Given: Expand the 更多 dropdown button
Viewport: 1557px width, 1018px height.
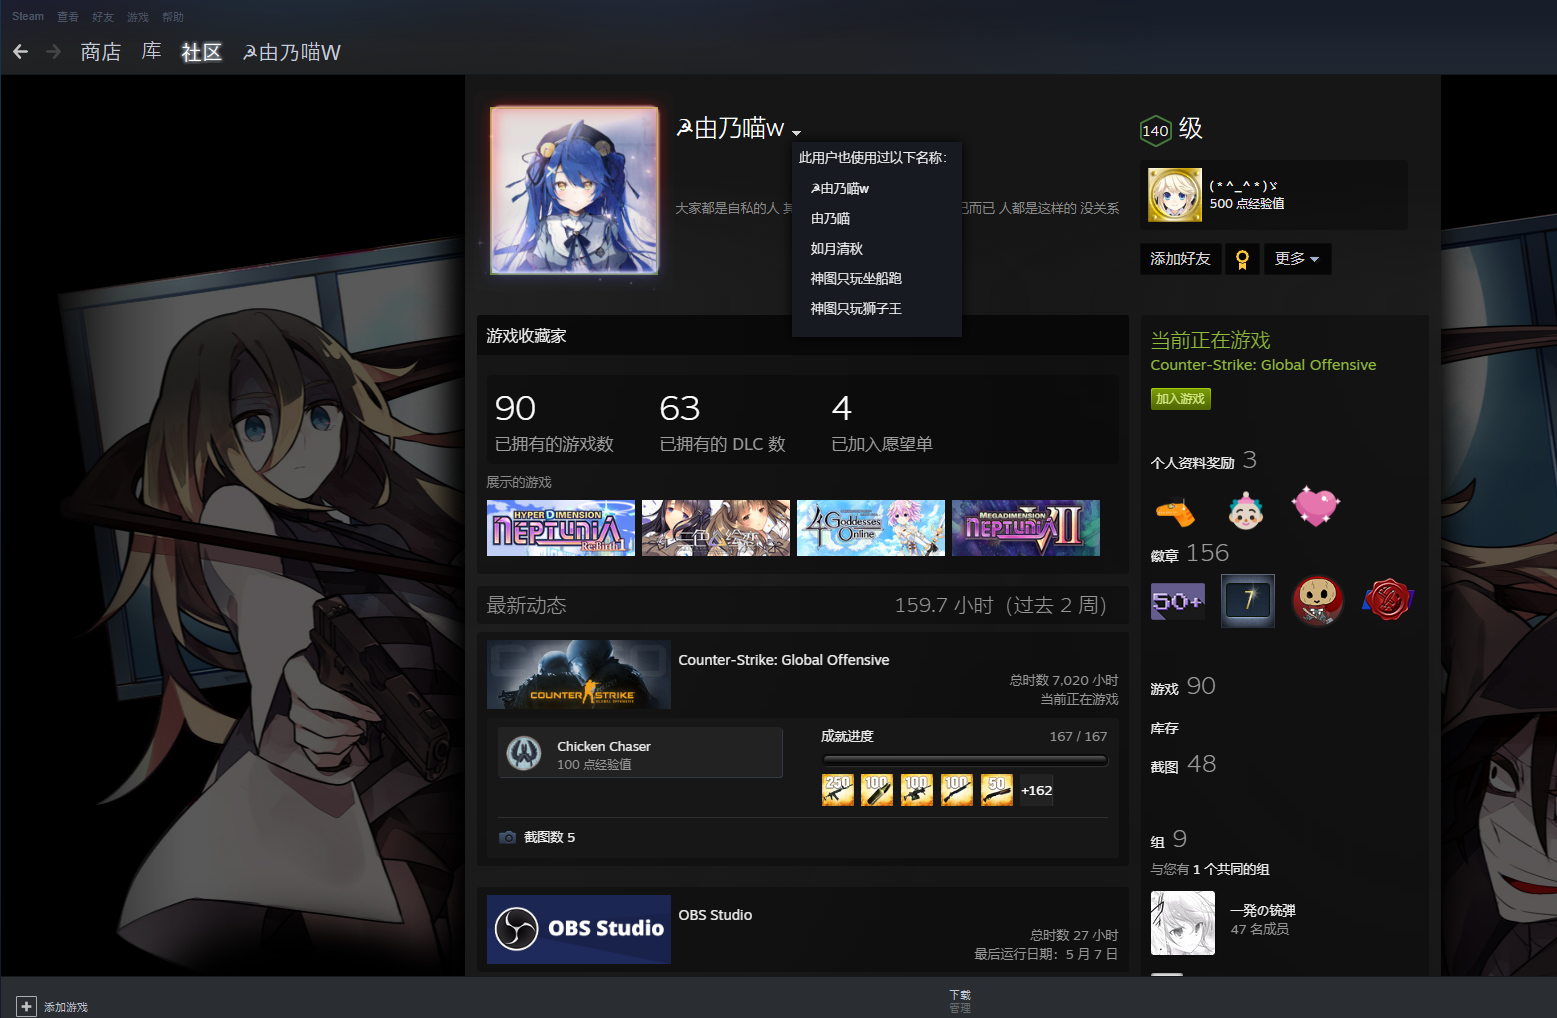Looking at the screenshot, I should (x=1297, y=259).
